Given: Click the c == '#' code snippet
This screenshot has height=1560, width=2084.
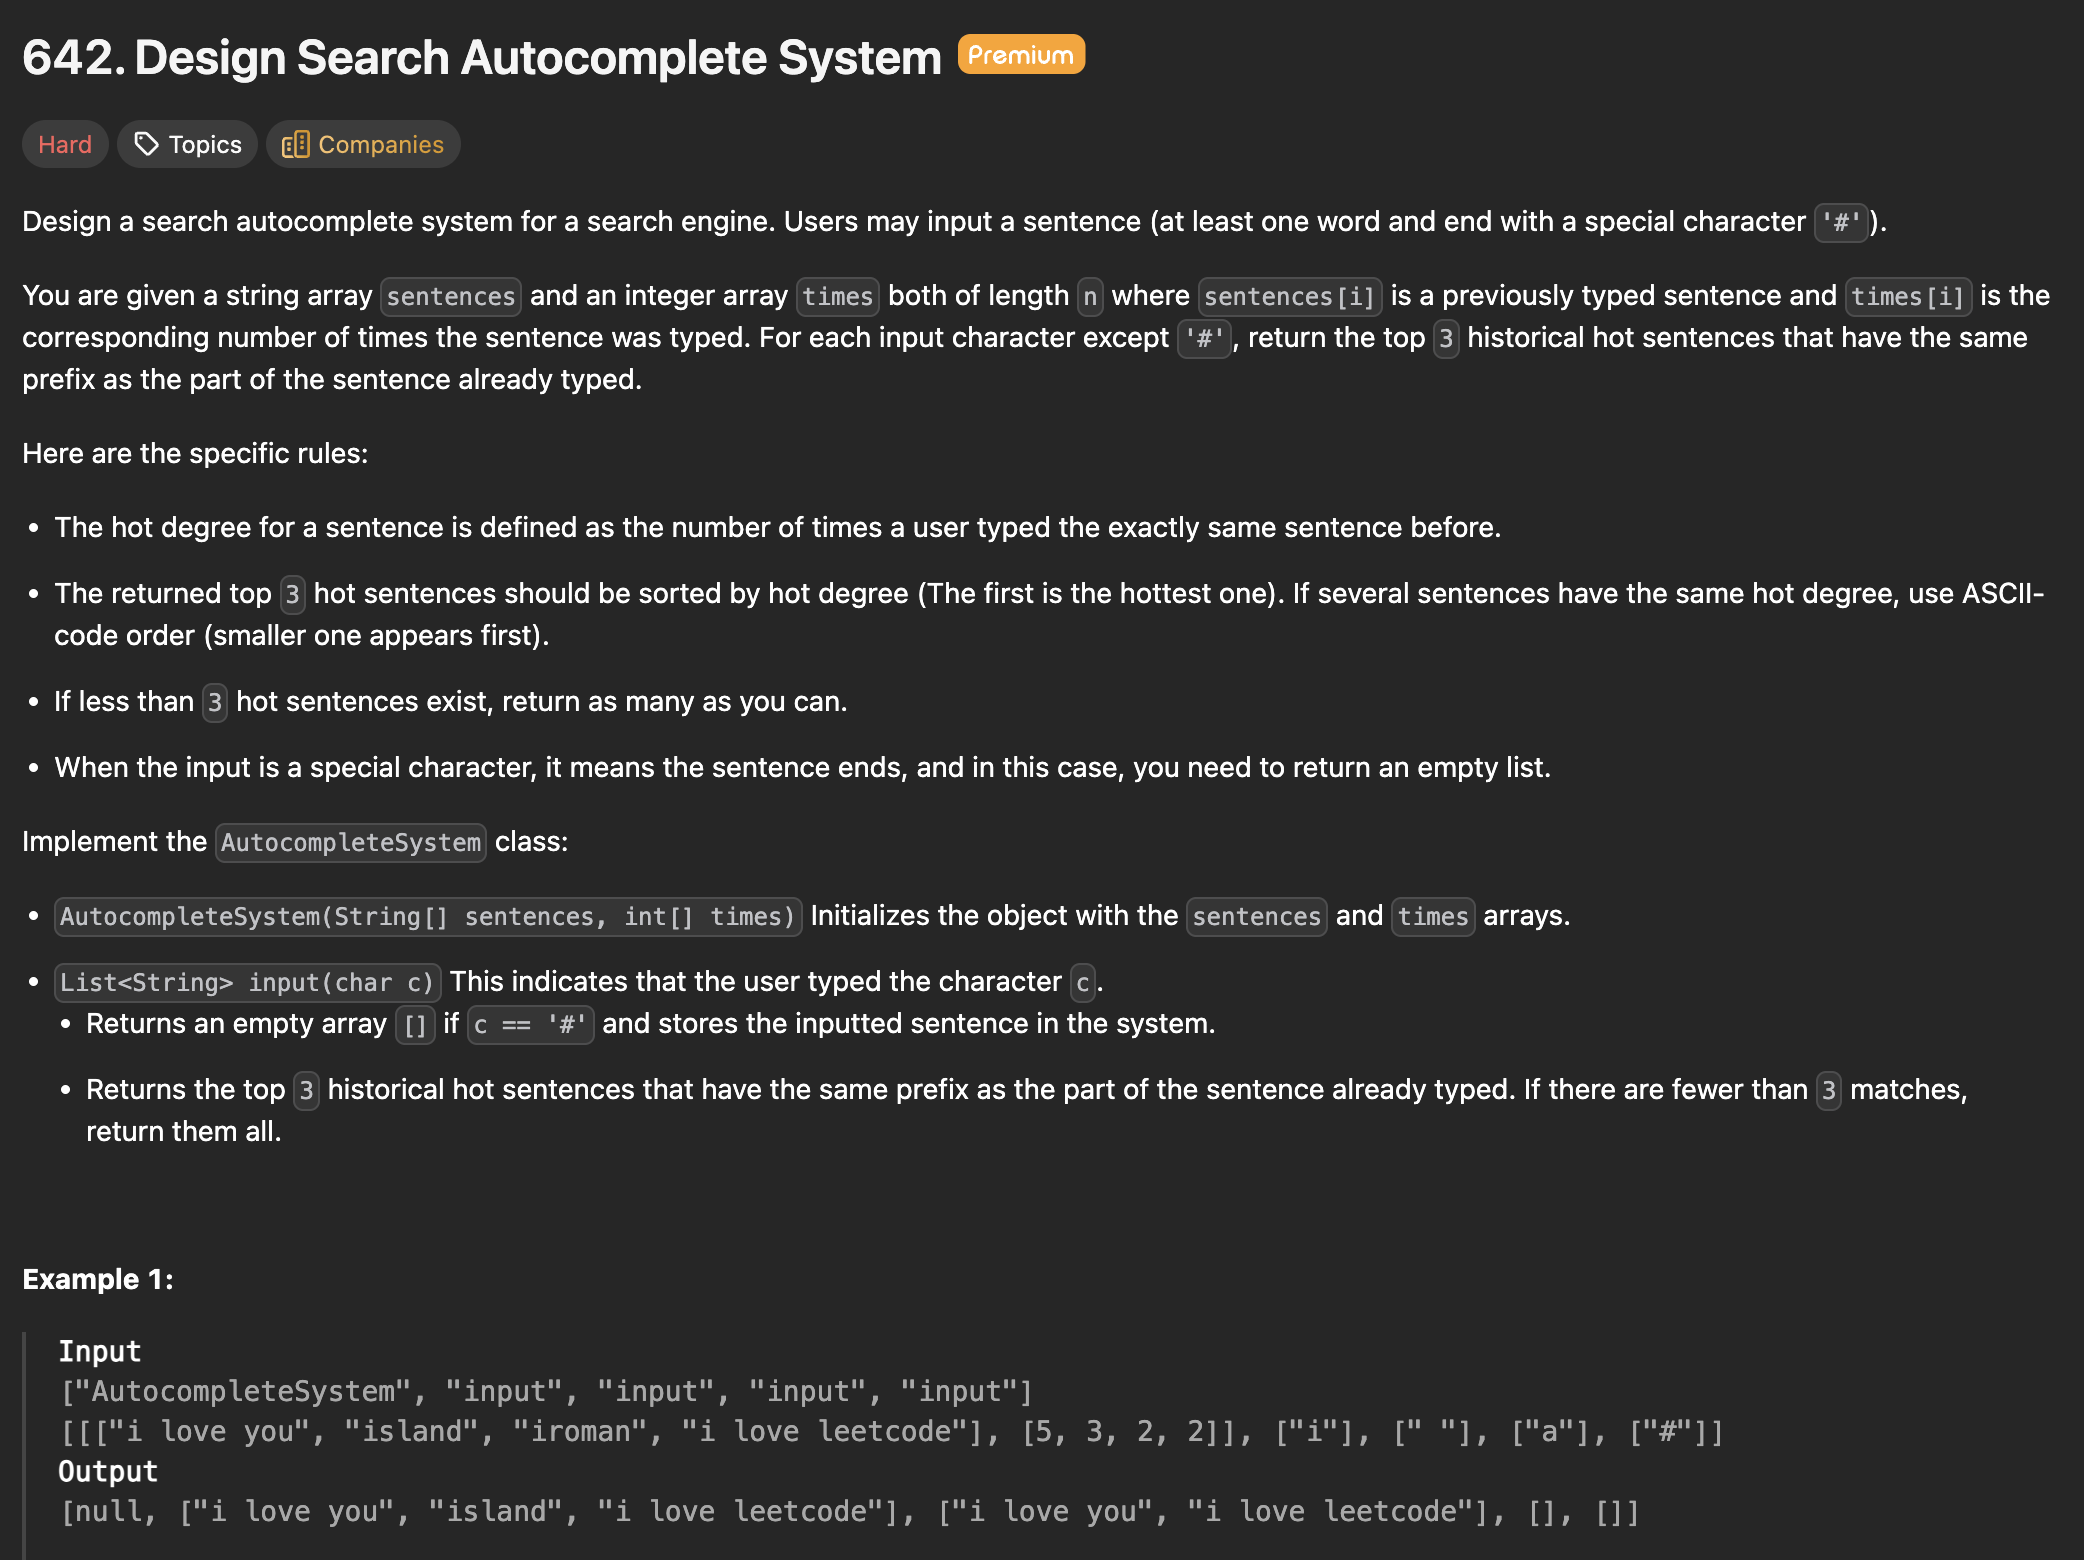Looking at the screenshot, I should [529, 1024].
